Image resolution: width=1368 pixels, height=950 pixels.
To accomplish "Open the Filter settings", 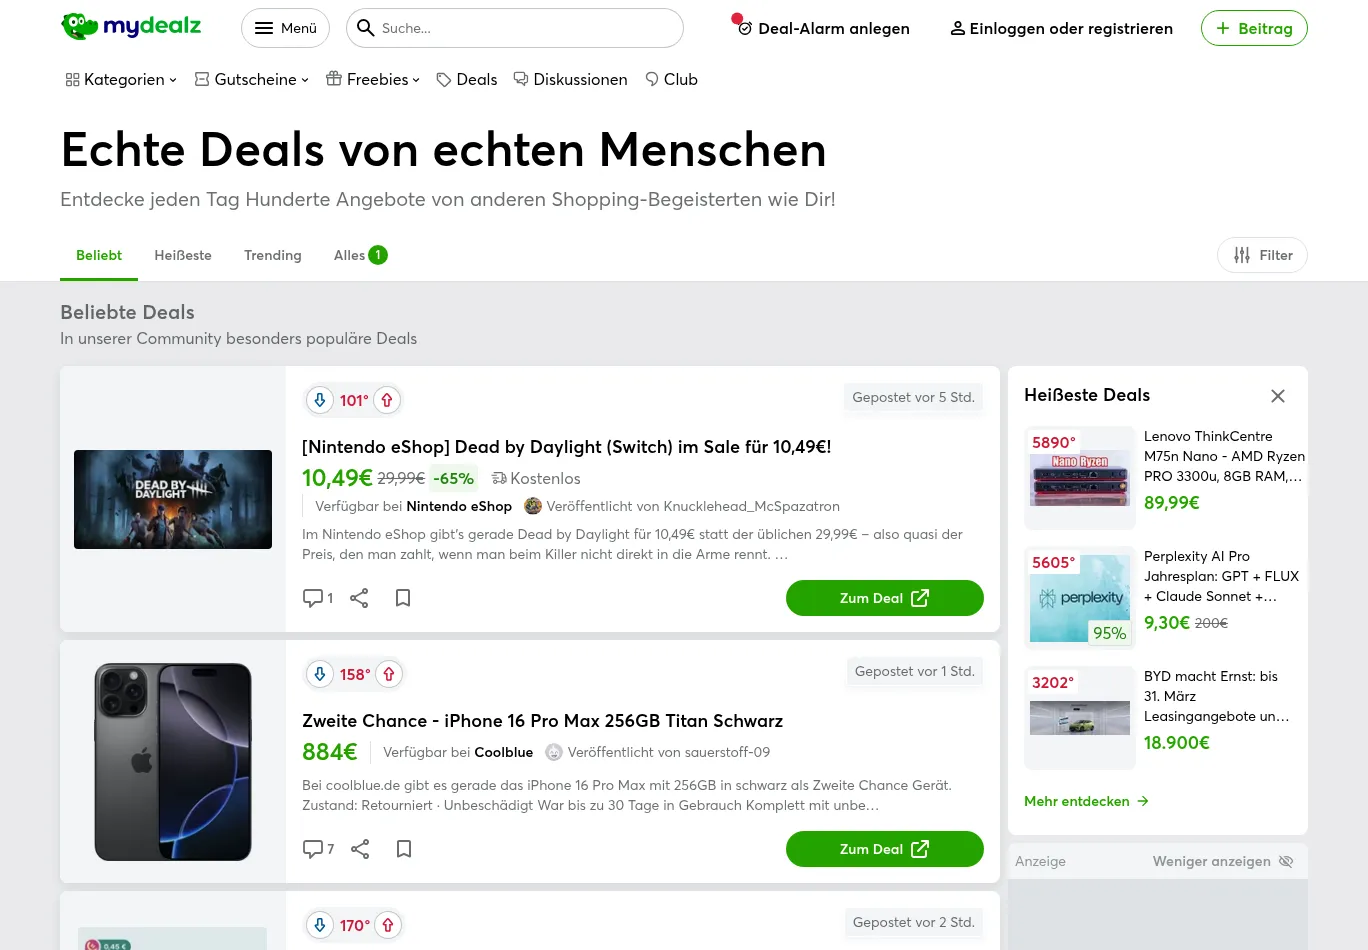I will 1262,255.
